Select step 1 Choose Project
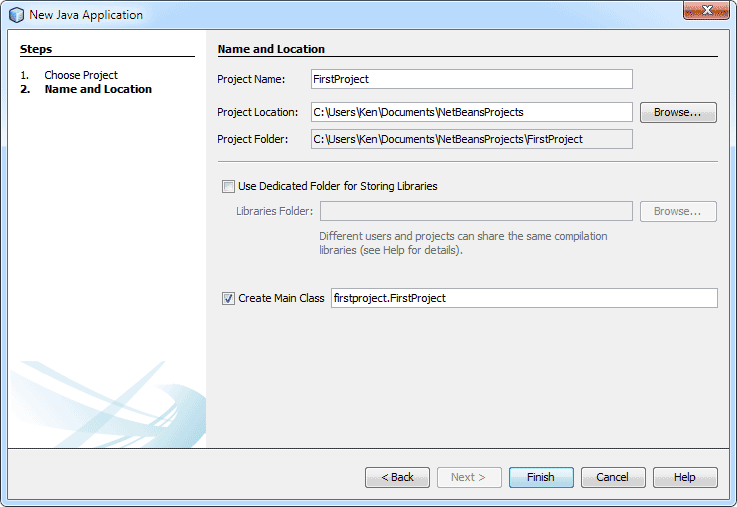The width and height of the screenshot is (737, 507). [x=81, y=75]
